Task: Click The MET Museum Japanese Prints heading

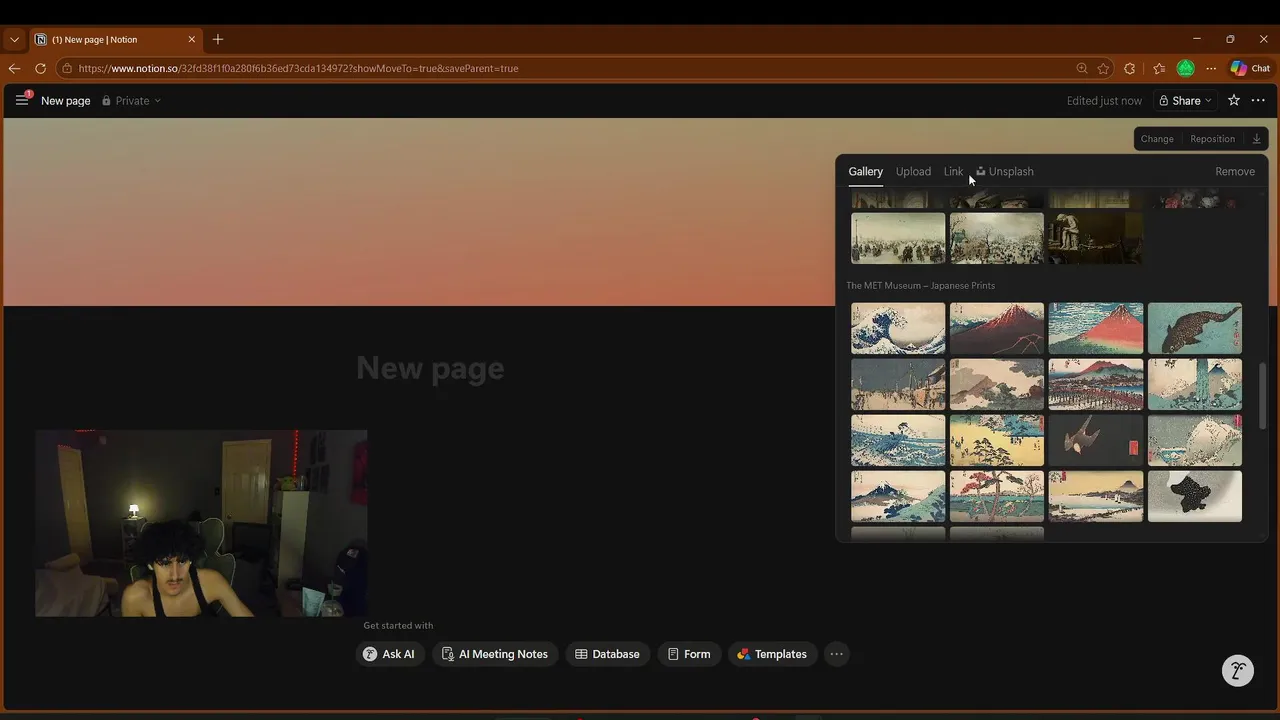Action: coord(920,285)
